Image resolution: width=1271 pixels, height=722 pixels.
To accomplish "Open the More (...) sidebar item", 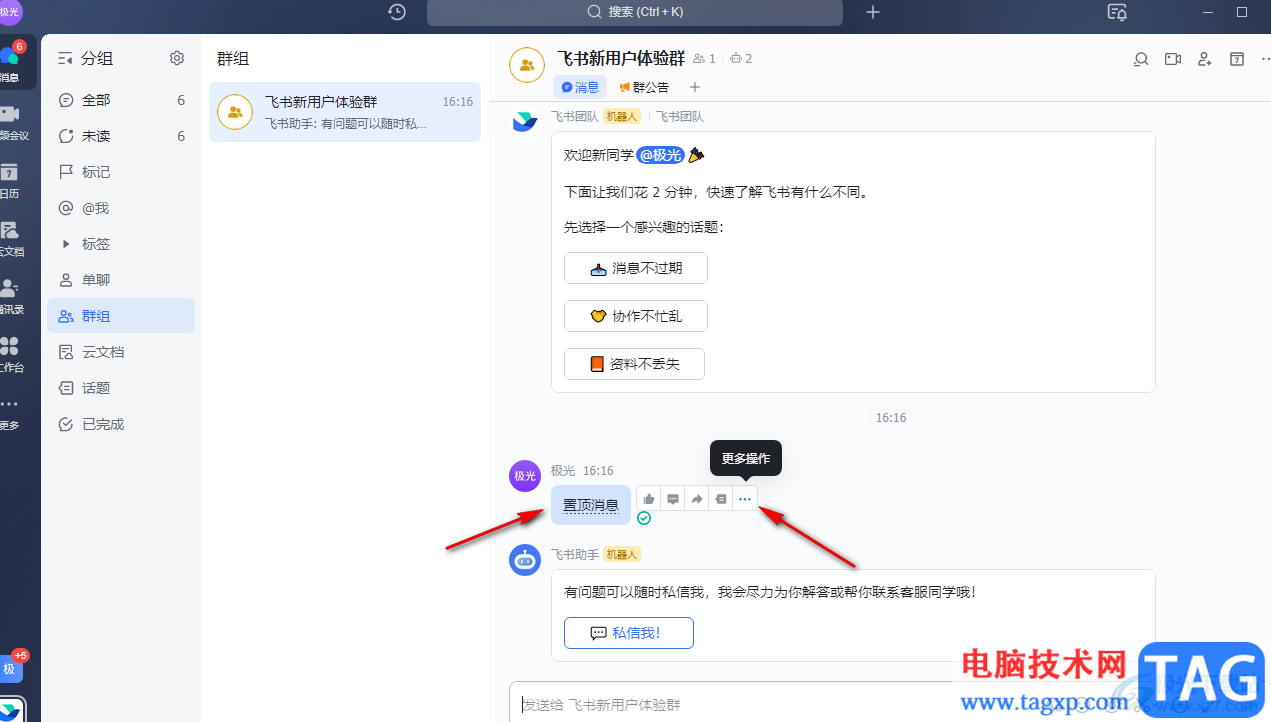I will [10, 412].
